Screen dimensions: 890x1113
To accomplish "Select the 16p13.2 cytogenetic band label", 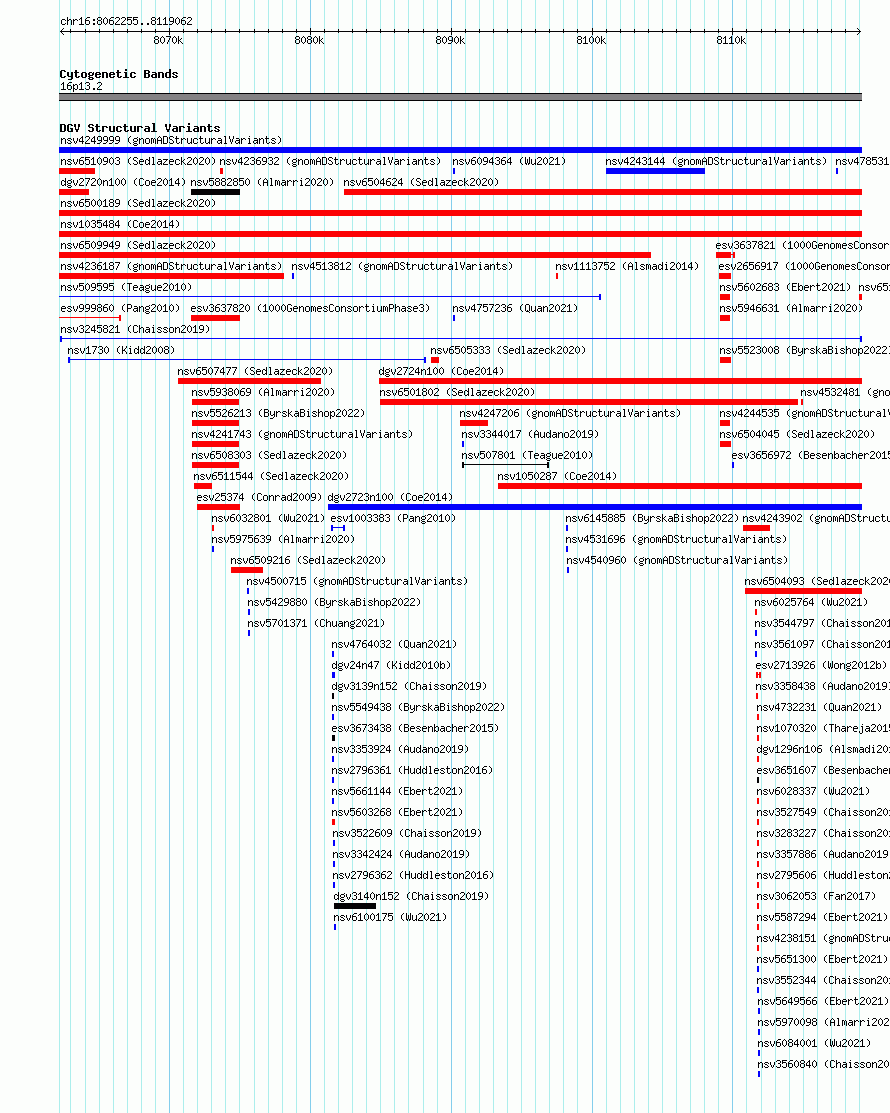I will (x=81, y=87).
